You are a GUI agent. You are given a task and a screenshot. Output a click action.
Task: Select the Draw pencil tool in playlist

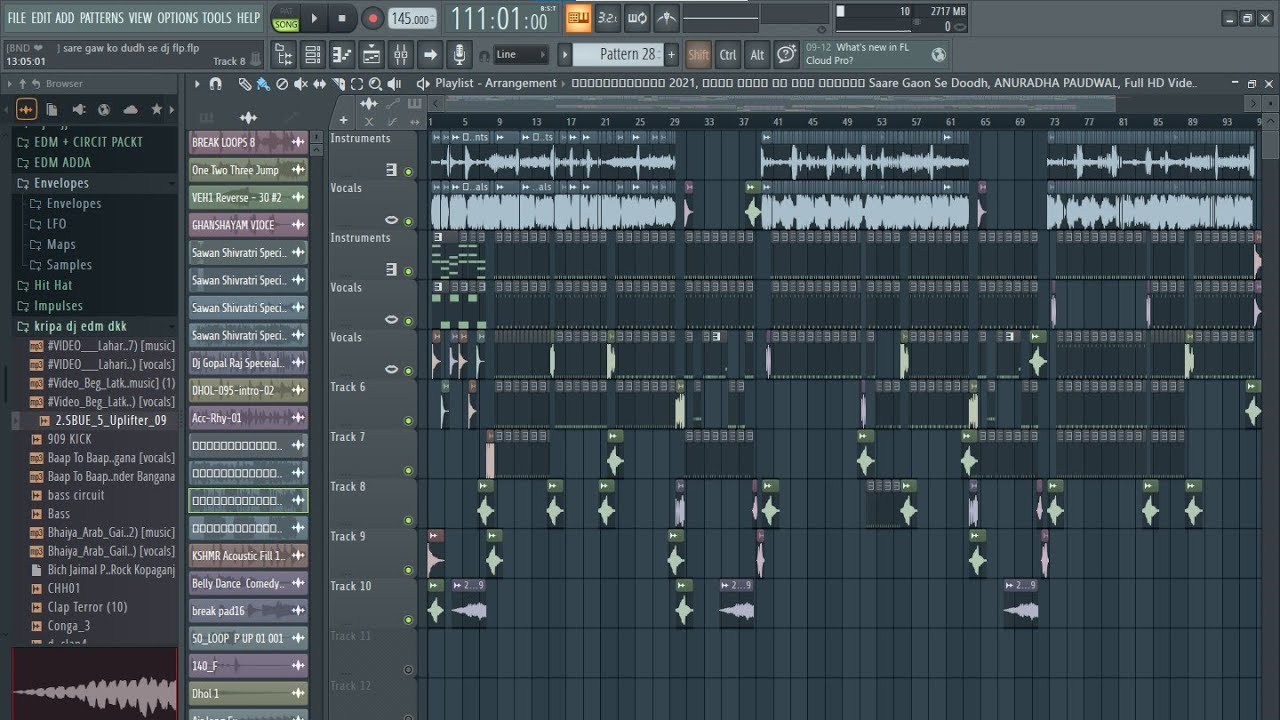[x=244, y=84]
